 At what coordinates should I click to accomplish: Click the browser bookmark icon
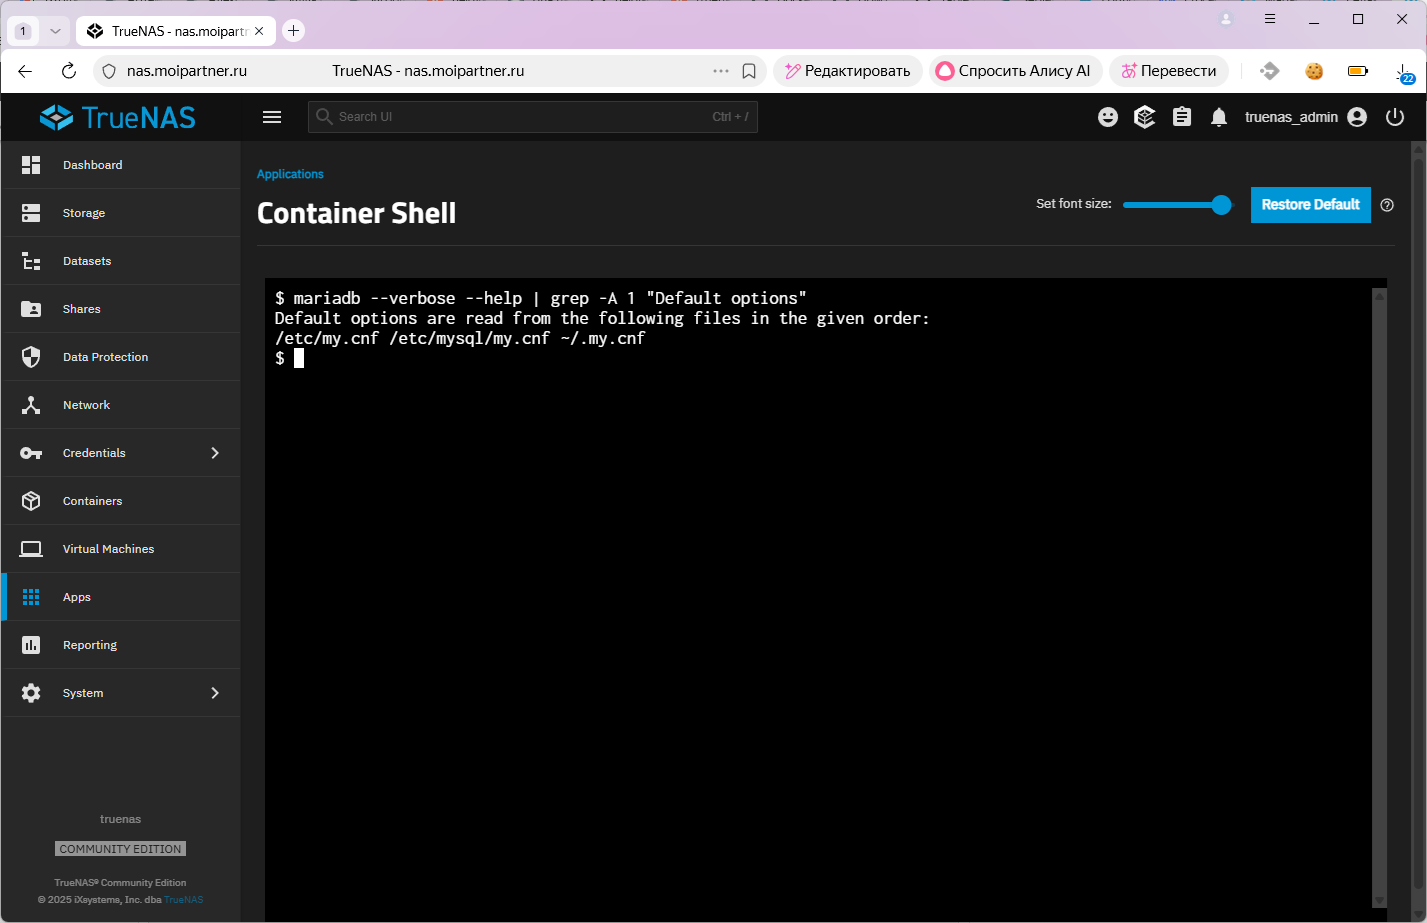point(749,71)
